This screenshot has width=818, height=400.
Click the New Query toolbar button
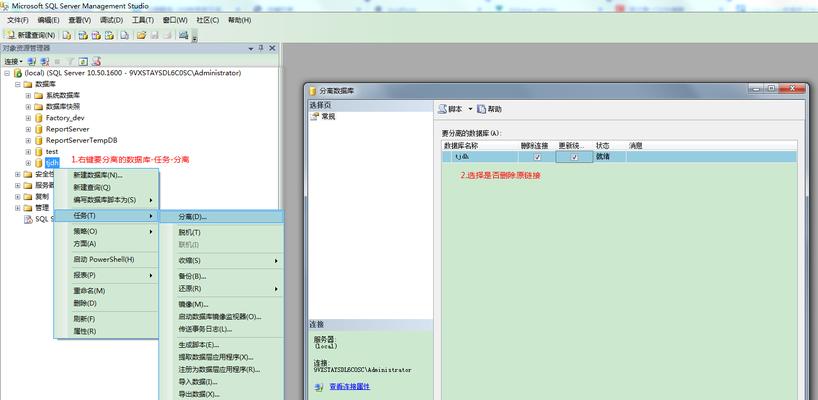tap(31, 35)
